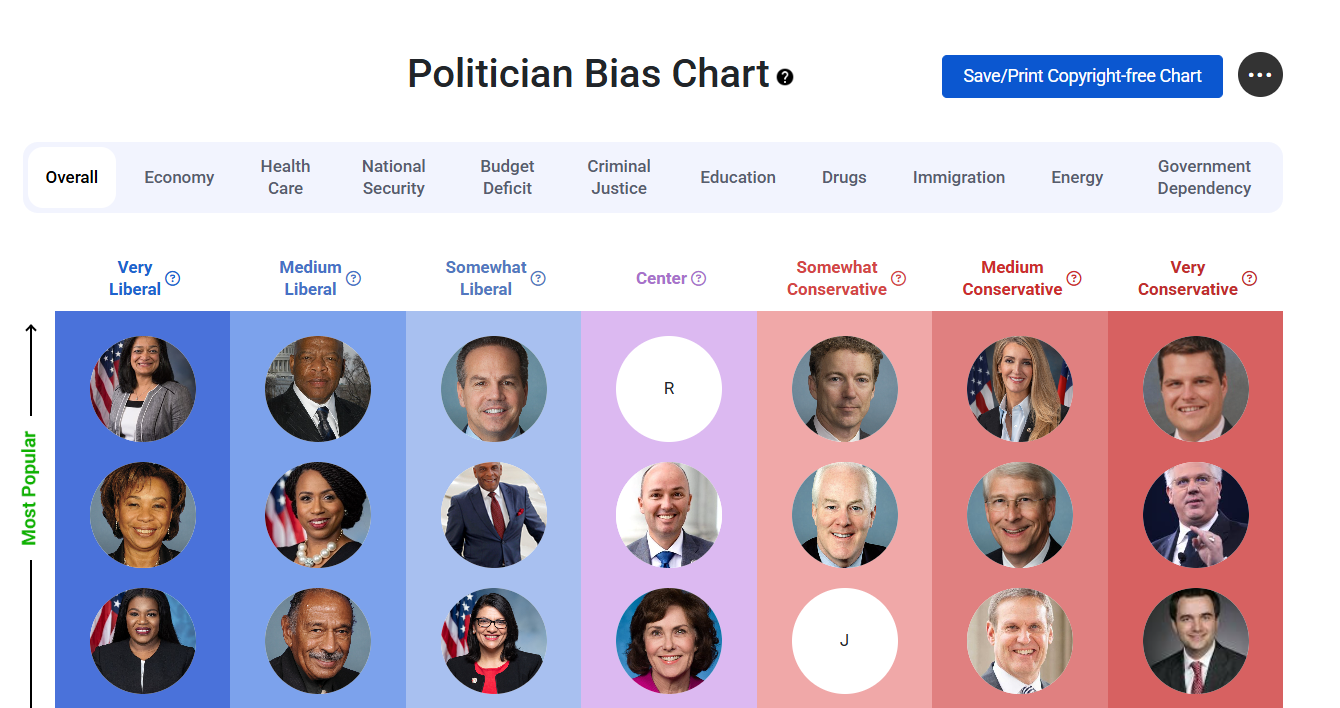
Task: Open the Very Conservative help icon
Action: click(x=1249, y=279)
